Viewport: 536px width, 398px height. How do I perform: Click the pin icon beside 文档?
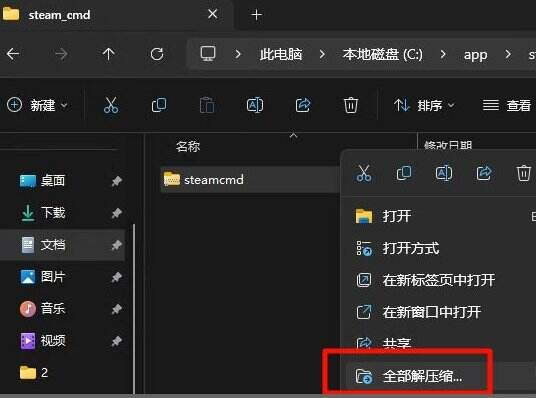(117, 245)
